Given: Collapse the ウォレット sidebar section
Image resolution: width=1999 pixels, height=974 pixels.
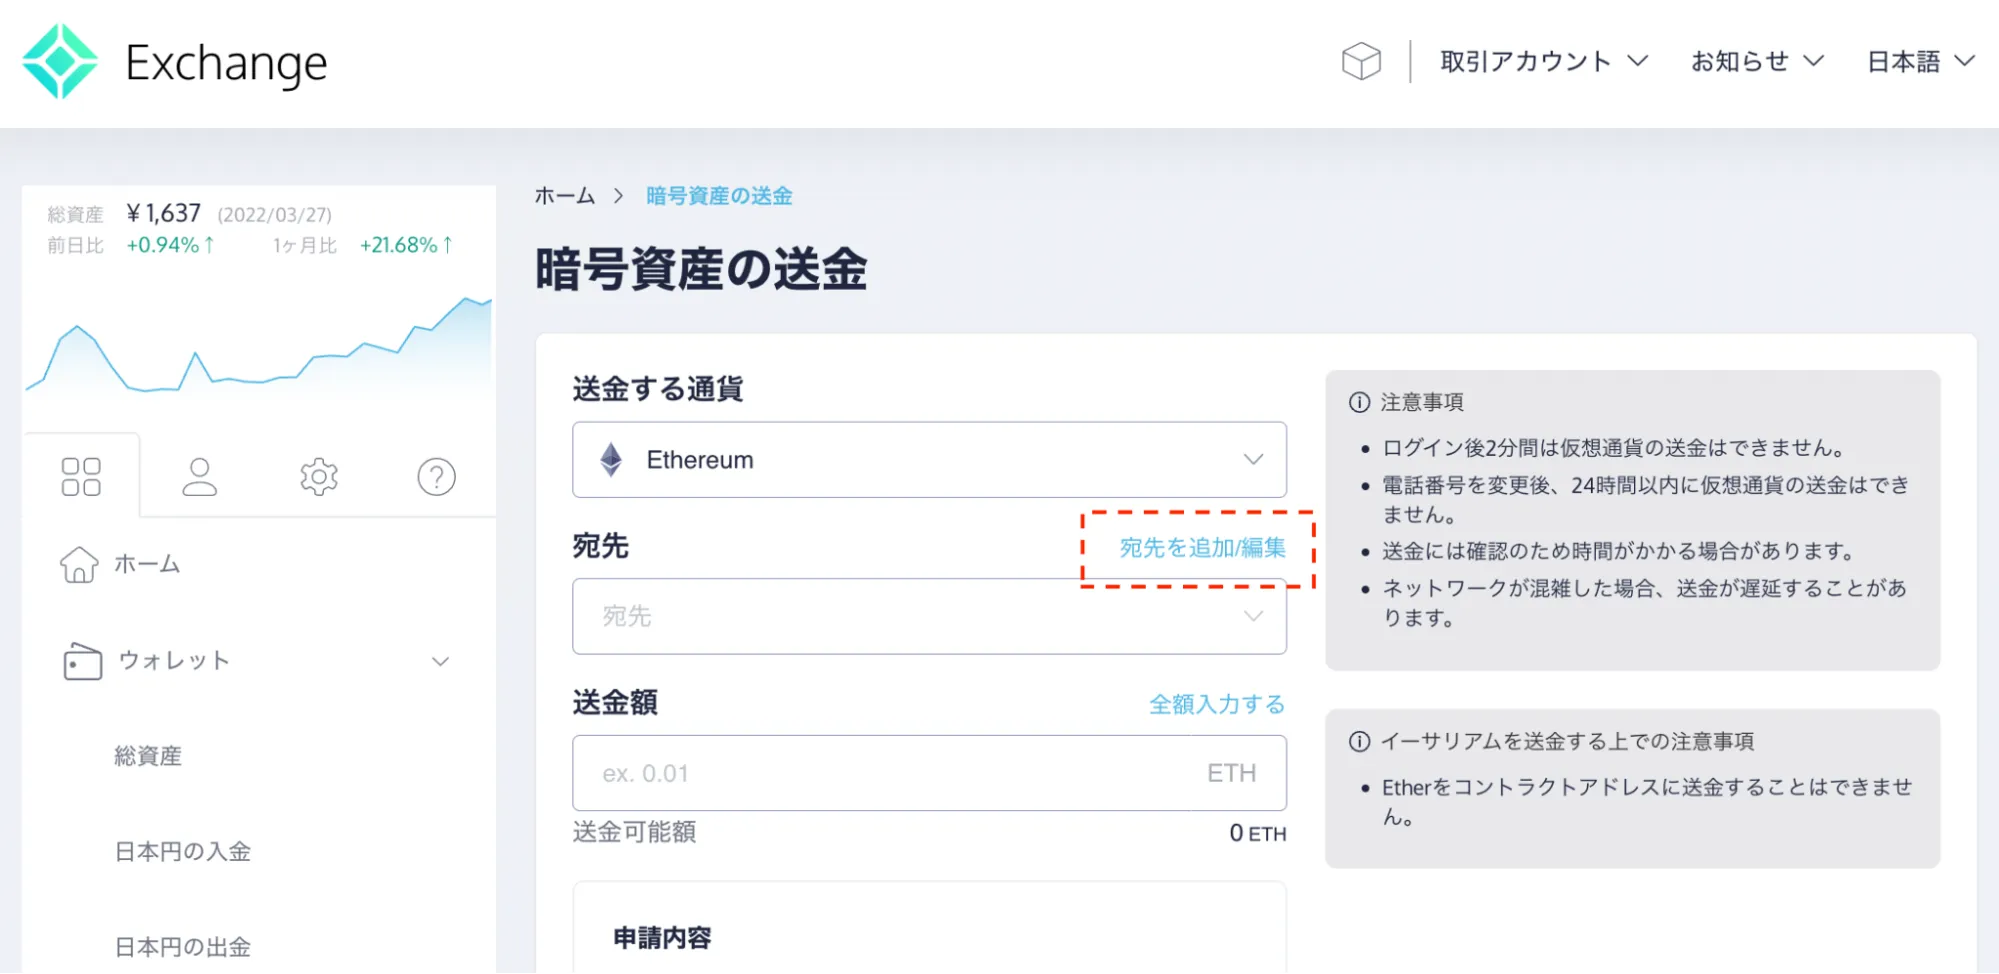Looking at the screenshot, I should [x=438, y=660].
